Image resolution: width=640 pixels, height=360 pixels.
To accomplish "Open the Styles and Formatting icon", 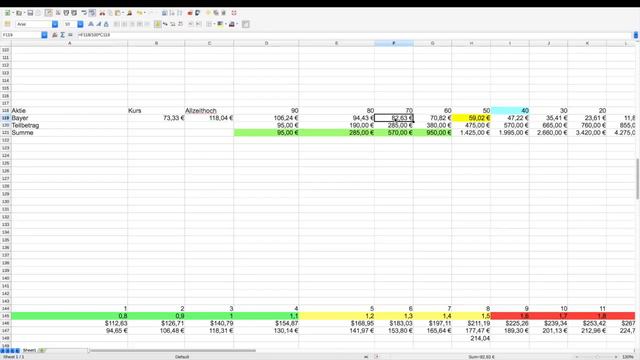I will pyautogui.click(x=7, y=24).
